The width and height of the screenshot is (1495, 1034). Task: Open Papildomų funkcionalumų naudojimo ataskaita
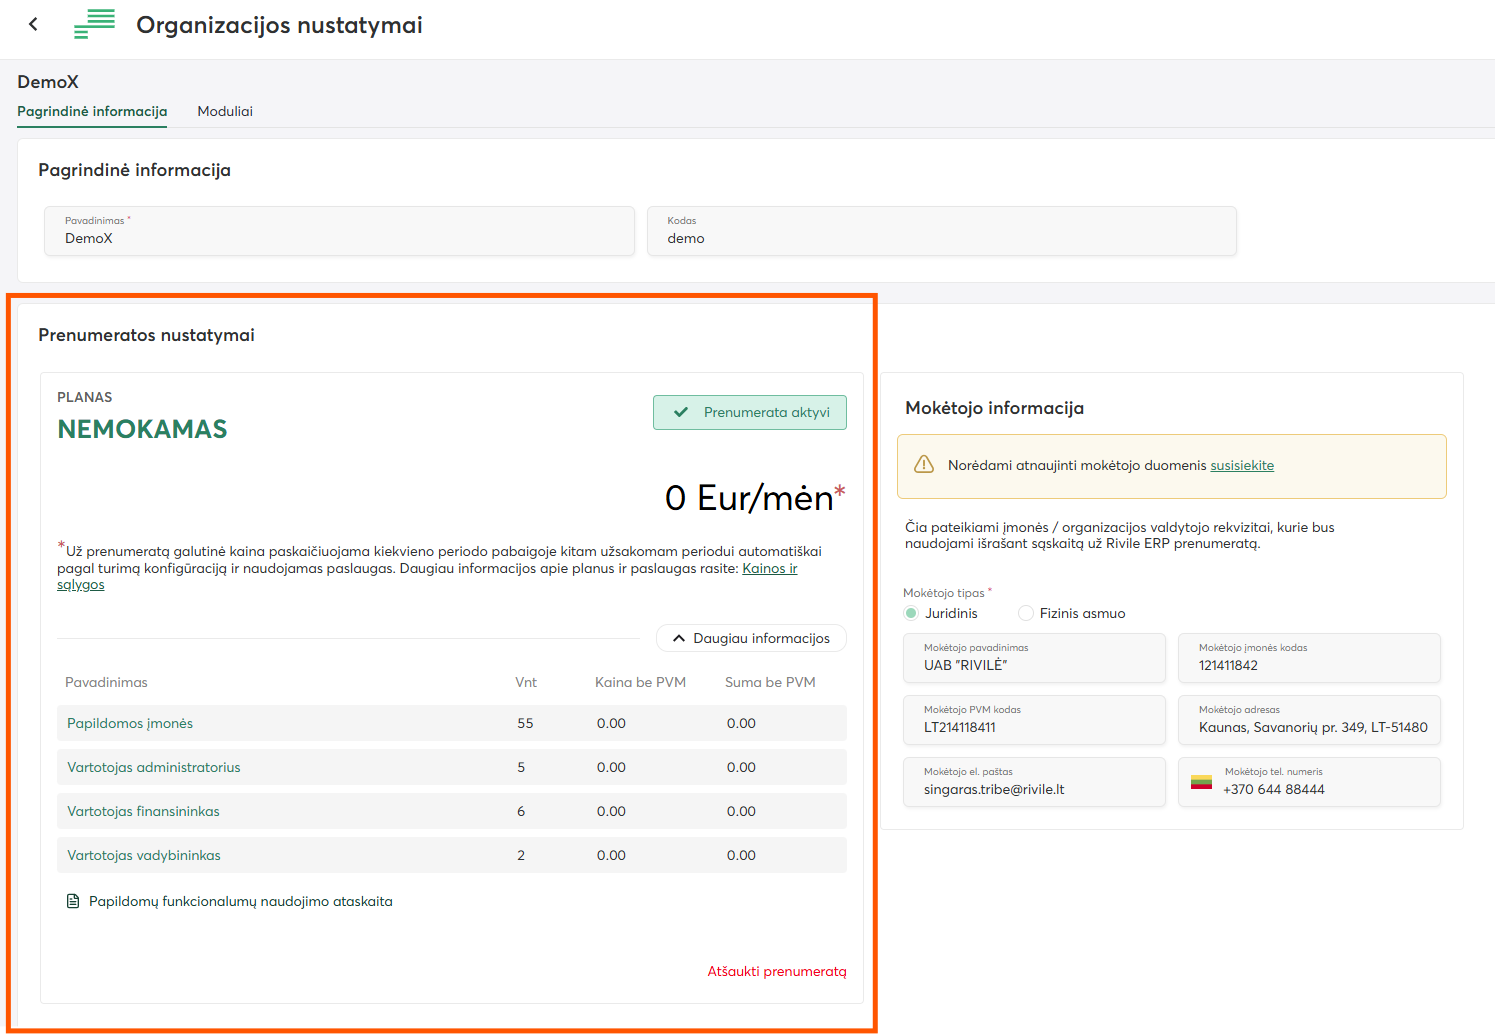click(240, 901)
